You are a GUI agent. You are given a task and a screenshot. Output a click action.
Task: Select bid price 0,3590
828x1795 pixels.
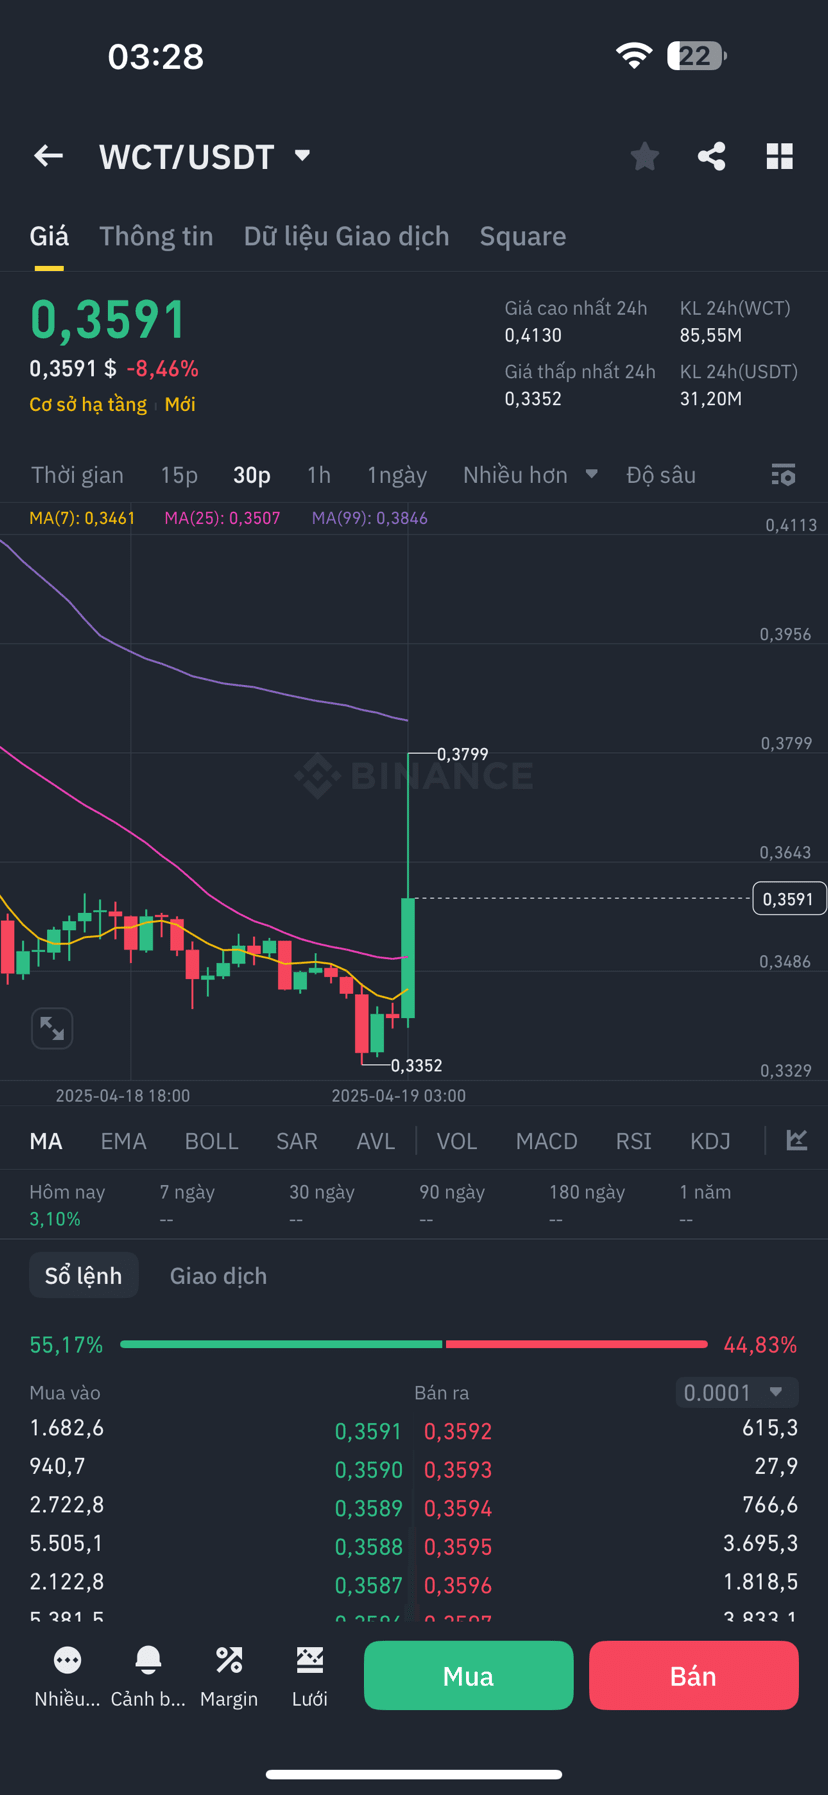tap(368, 1470)
